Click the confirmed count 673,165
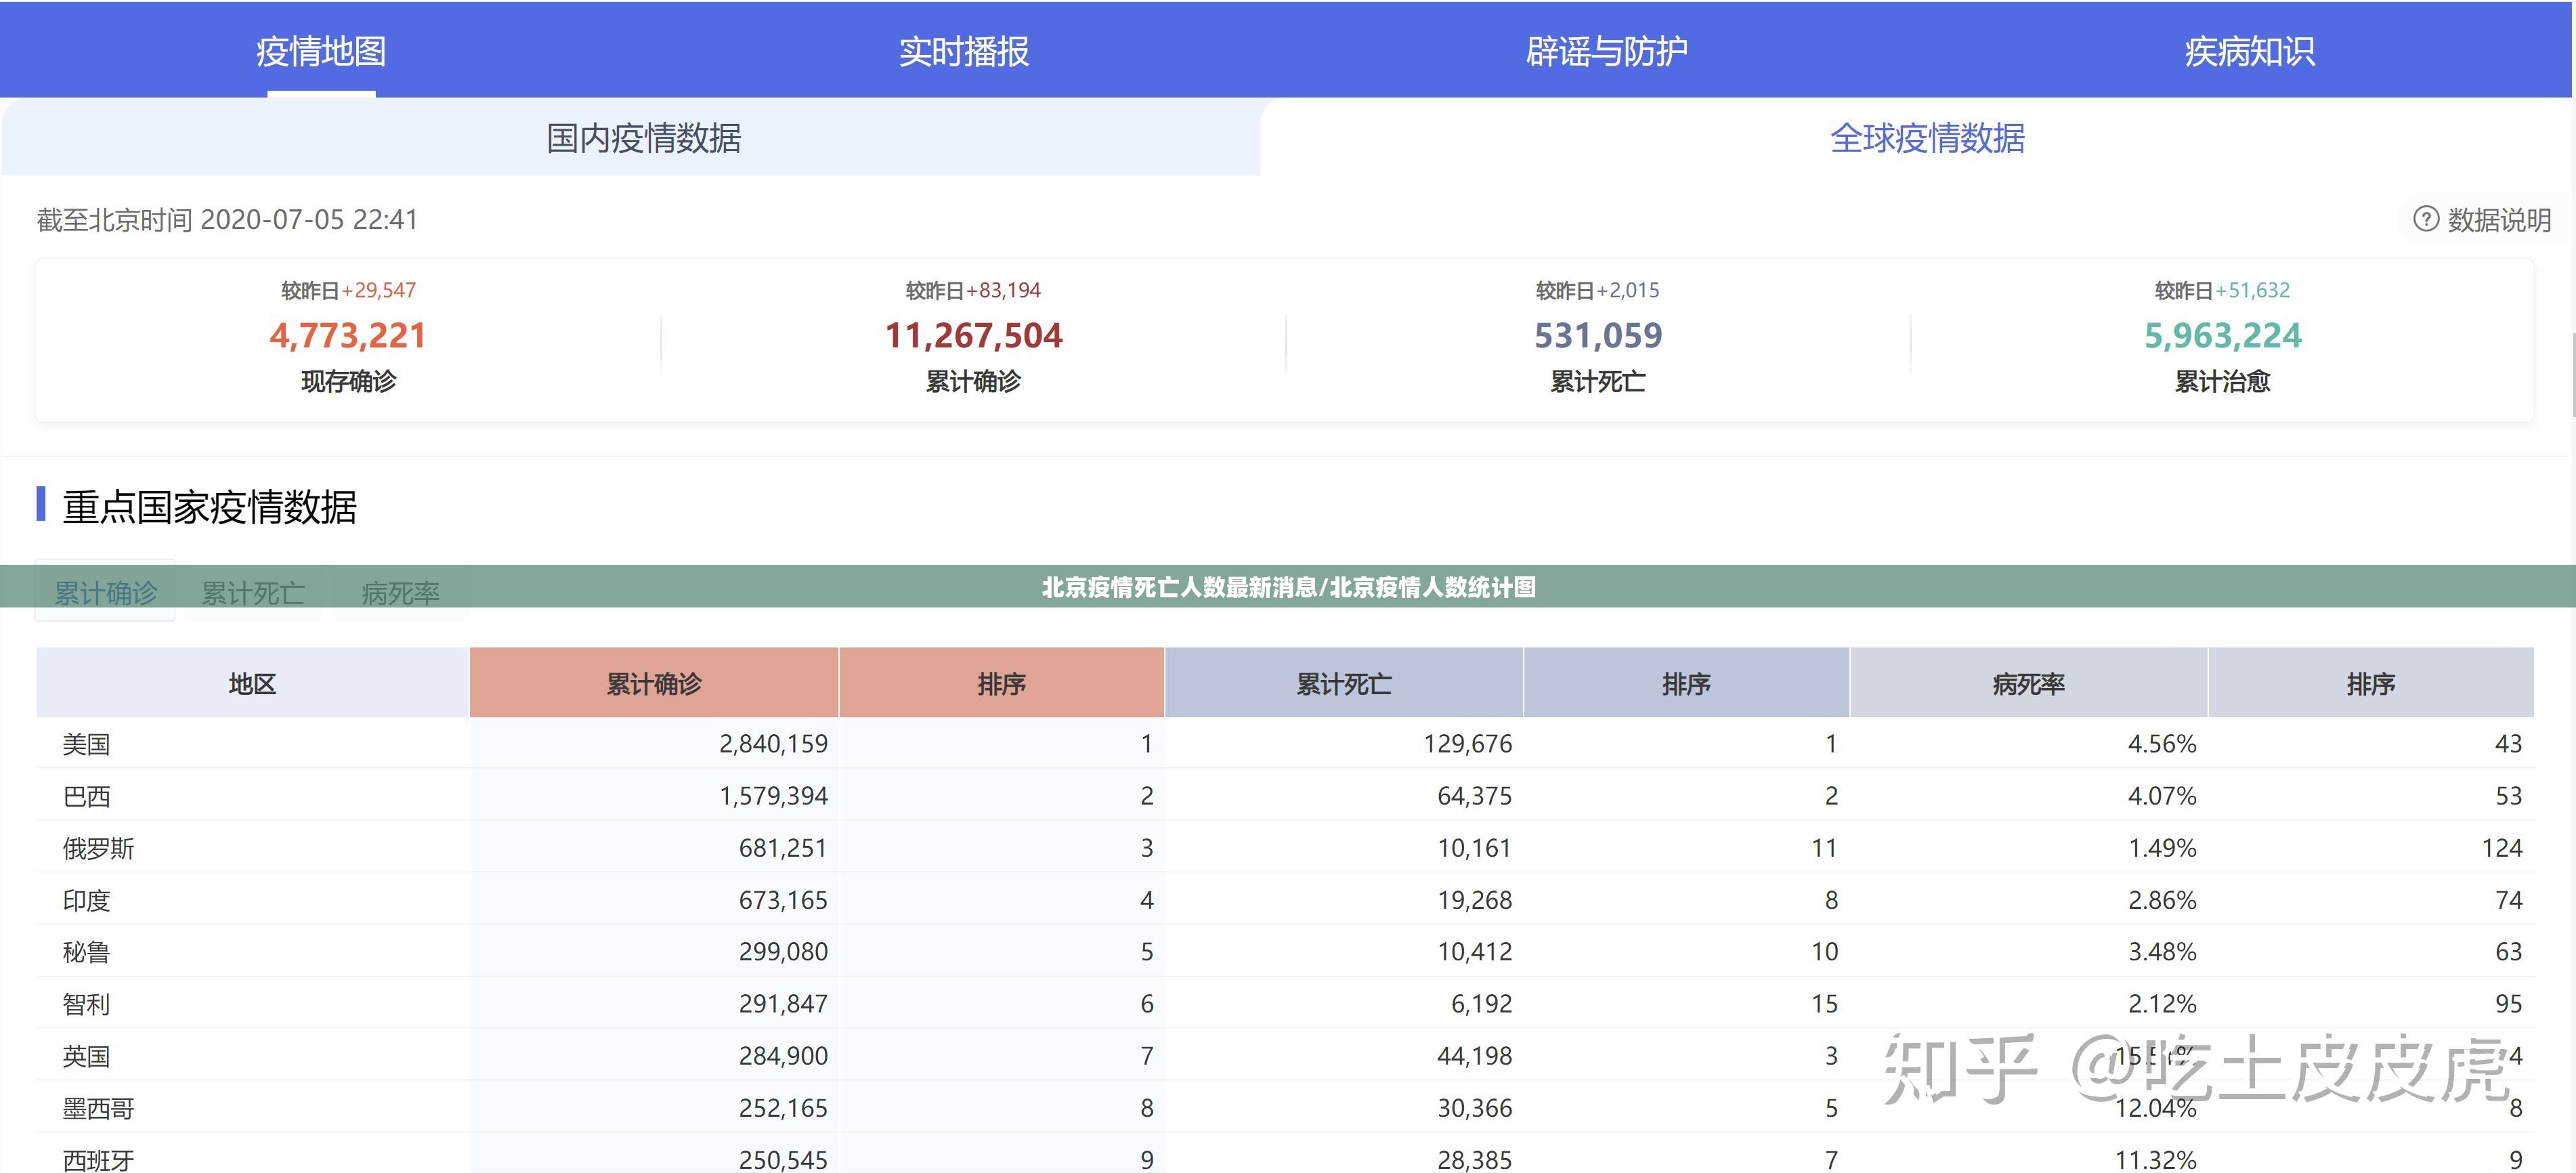2576x1173 pixels. (x=783, y=900)
